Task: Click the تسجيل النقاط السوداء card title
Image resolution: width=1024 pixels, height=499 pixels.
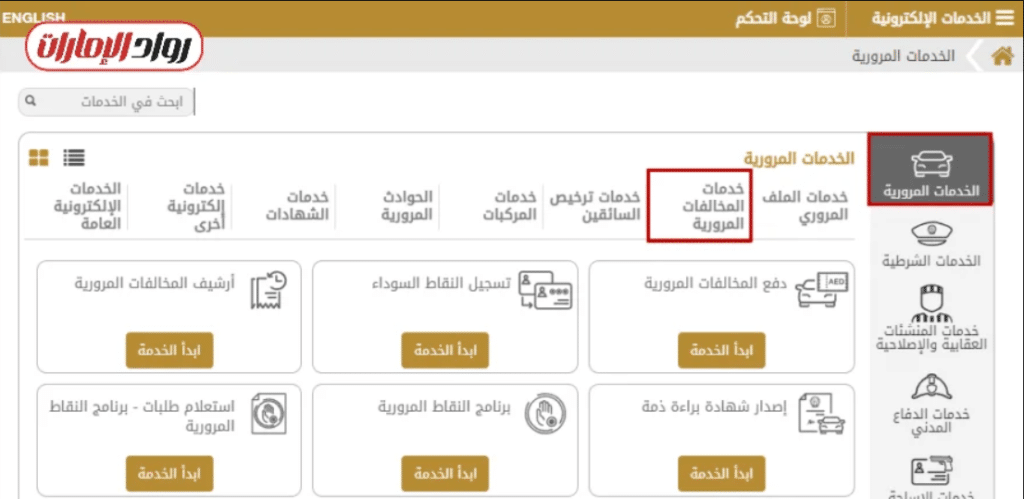Action: click(x=441, y=283)
